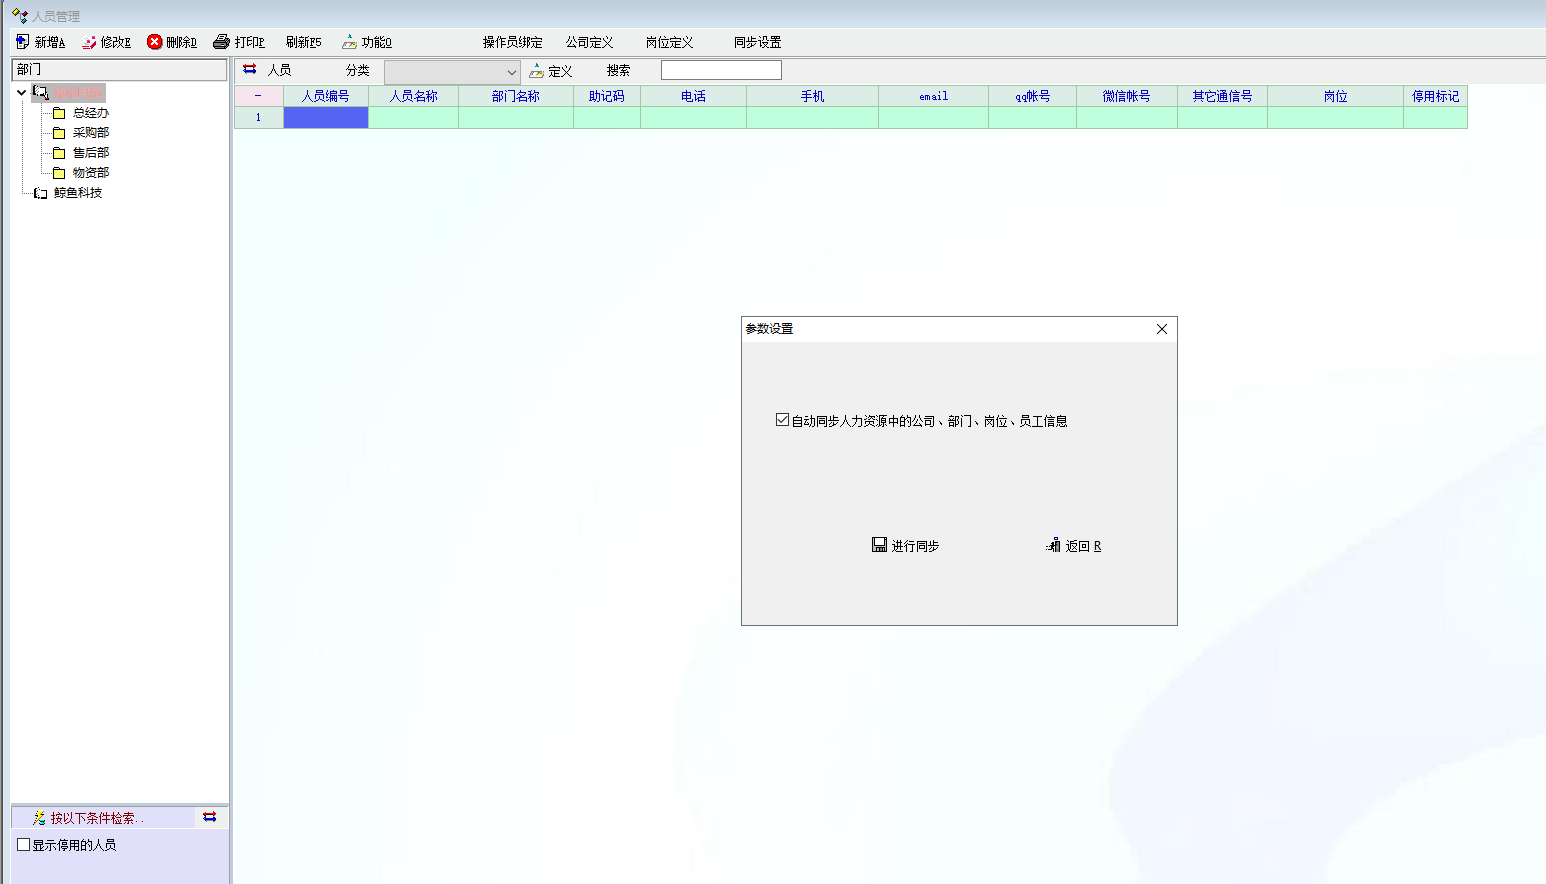Click the 搜索 search input field

[720, 70]
